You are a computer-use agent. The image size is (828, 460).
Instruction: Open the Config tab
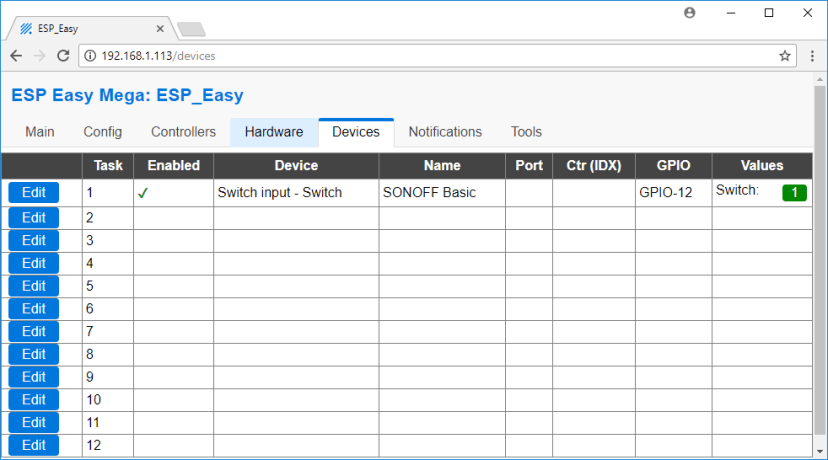(103, 132)
